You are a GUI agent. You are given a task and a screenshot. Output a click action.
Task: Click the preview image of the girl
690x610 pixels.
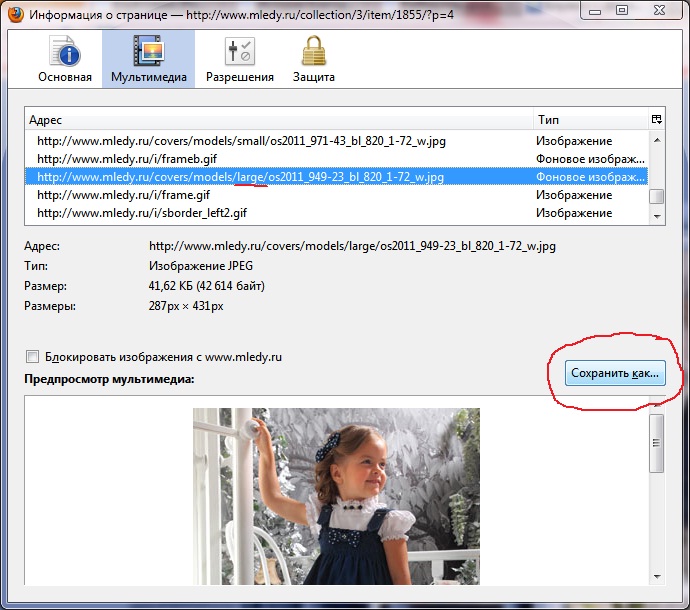point(336,496)
